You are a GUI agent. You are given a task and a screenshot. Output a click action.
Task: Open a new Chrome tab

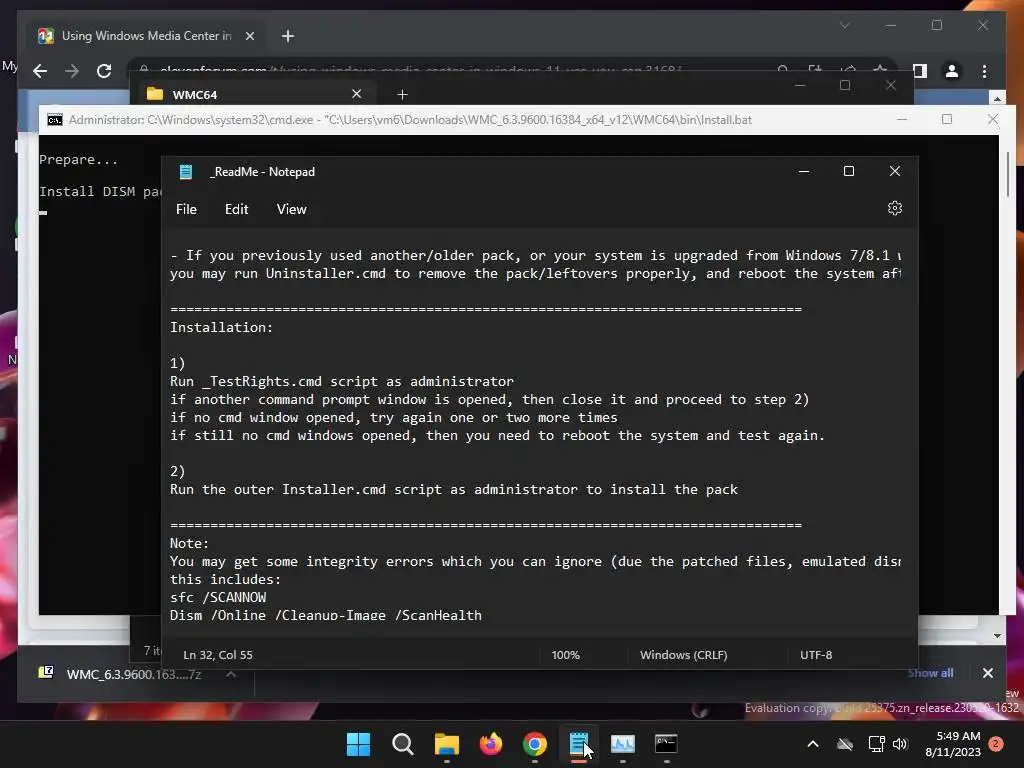[288, 36]
